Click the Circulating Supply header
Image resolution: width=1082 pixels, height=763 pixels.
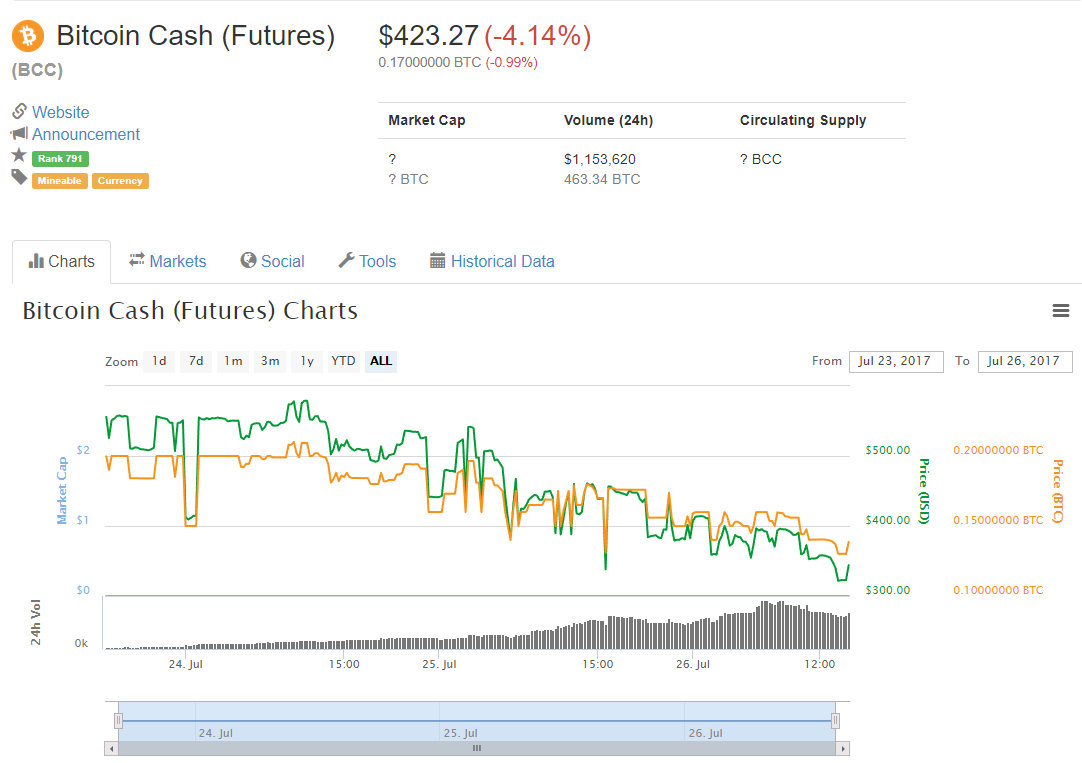pos(803,121)
